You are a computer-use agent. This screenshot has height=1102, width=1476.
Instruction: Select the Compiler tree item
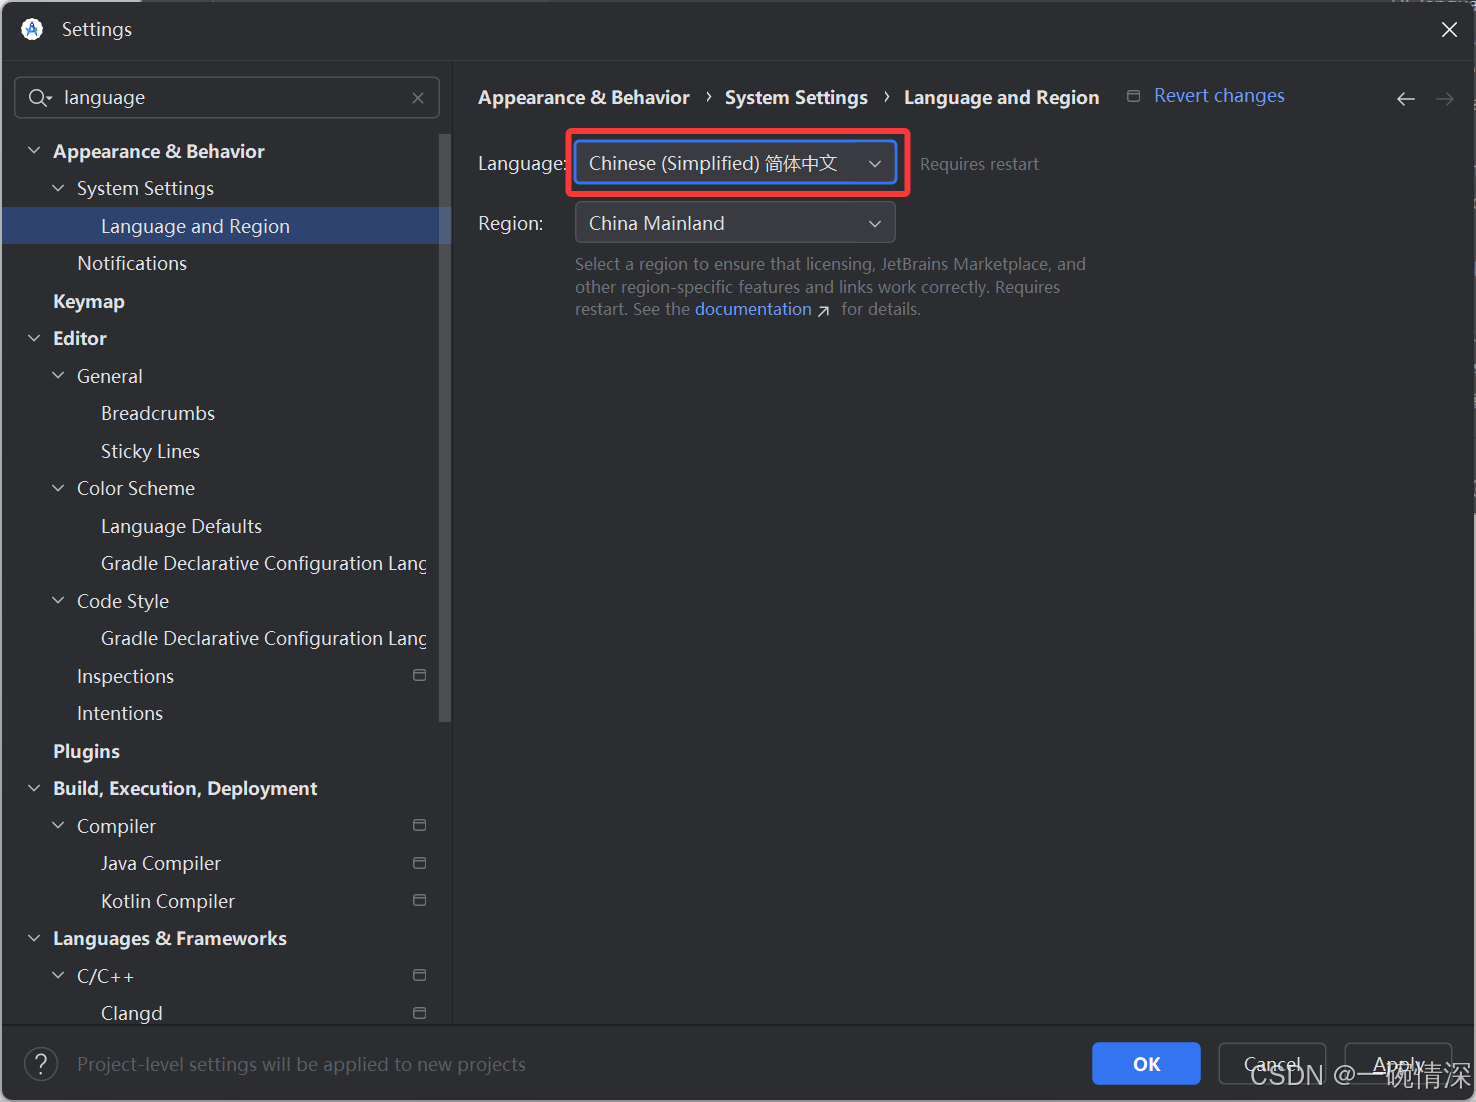[116, 826]
